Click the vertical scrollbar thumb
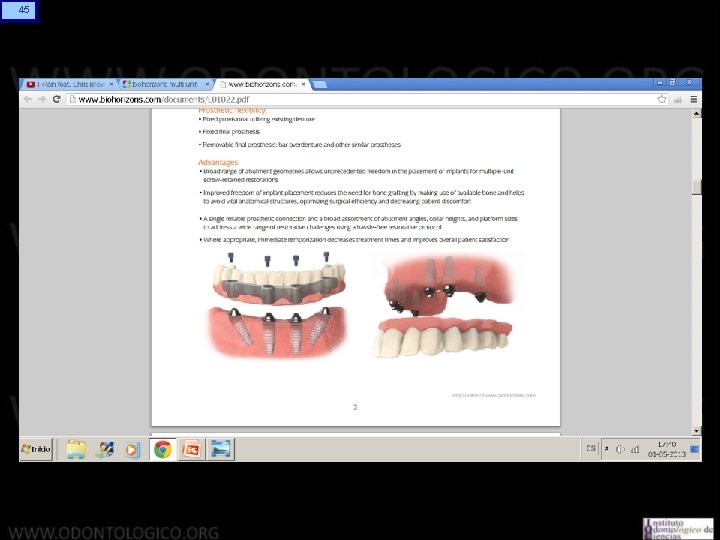Screen dimensions: 720x540 (697, 187)
